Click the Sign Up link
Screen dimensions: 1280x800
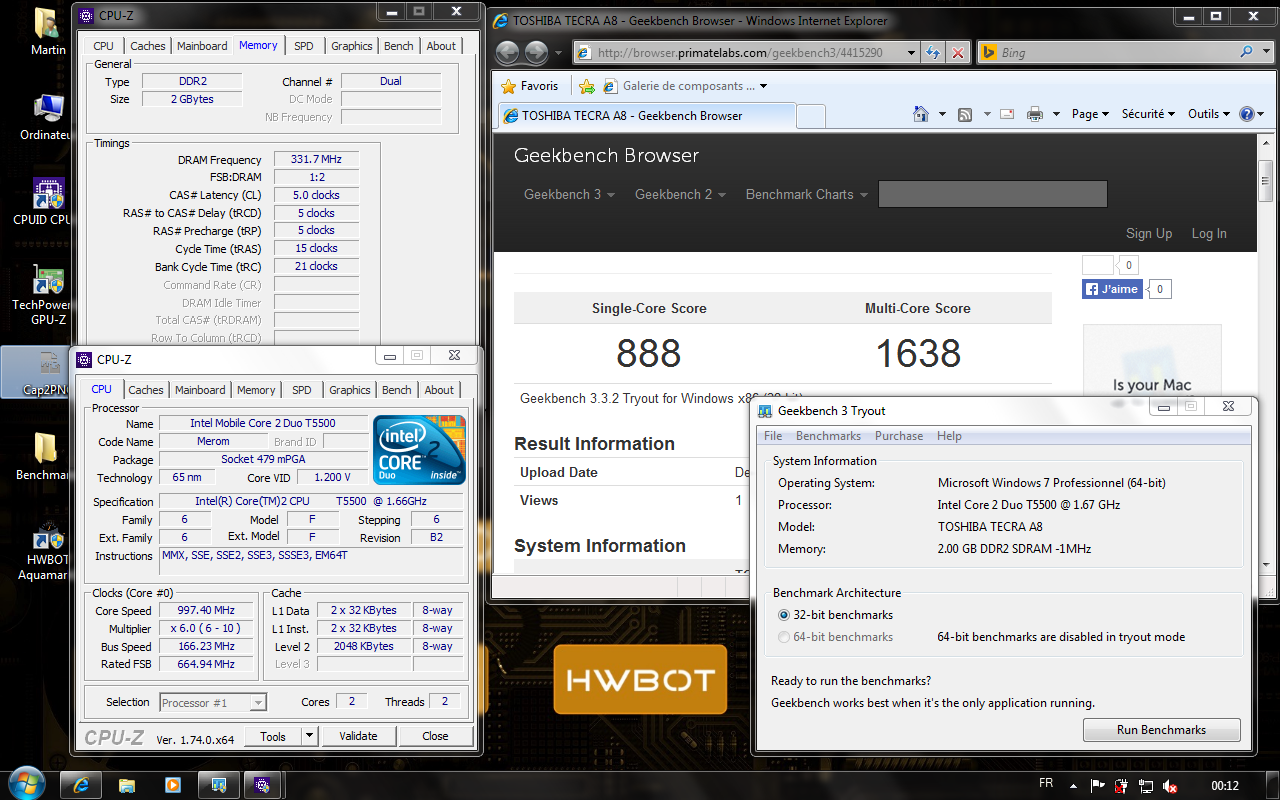pyautogui.click(x=1149, y=233)
